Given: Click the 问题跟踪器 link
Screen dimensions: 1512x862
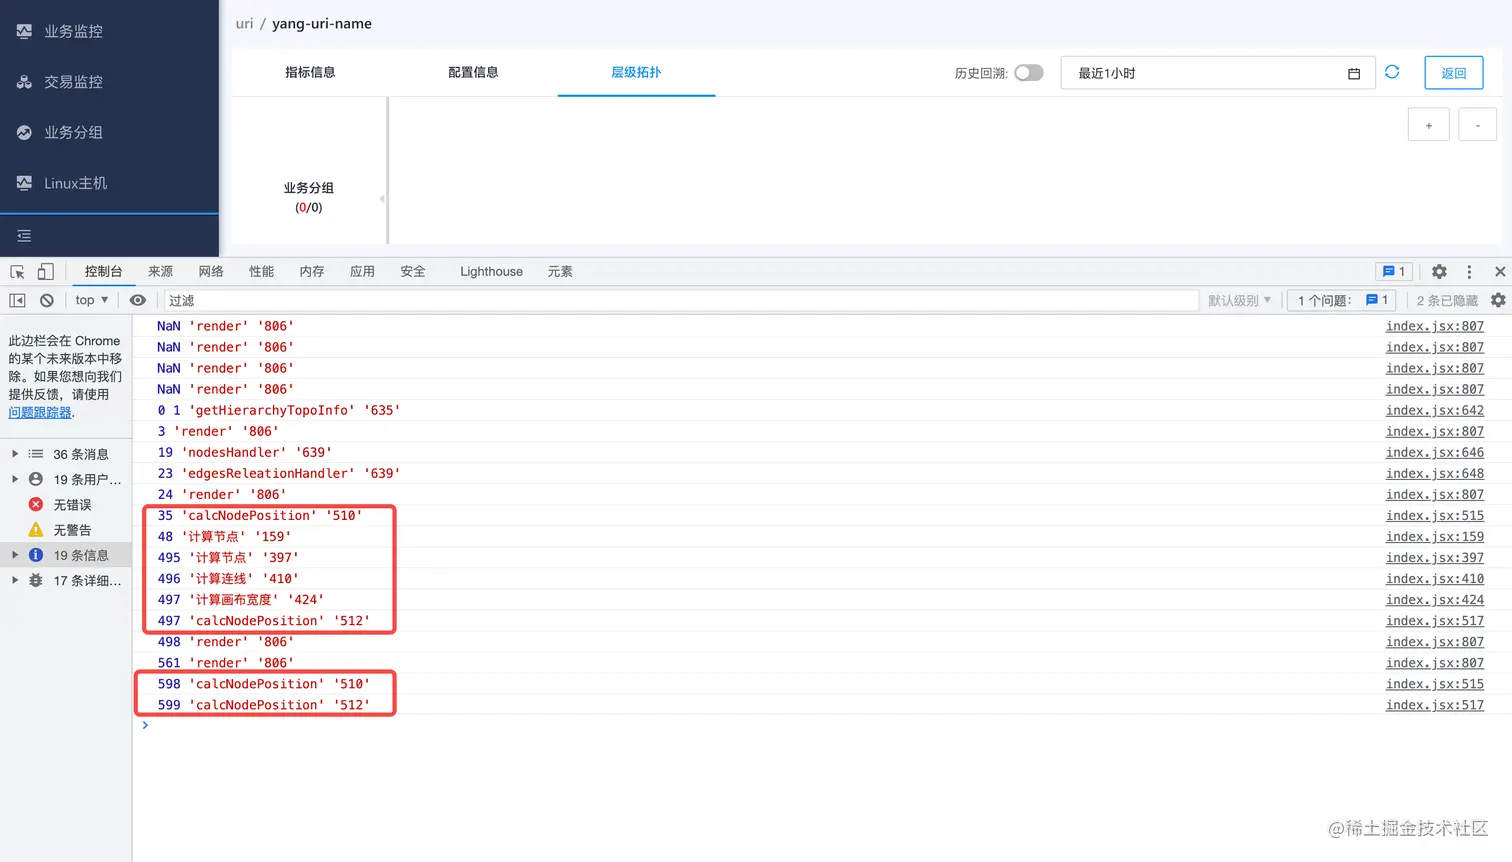Looking at the screenshot, I should (x=40, y=413).
